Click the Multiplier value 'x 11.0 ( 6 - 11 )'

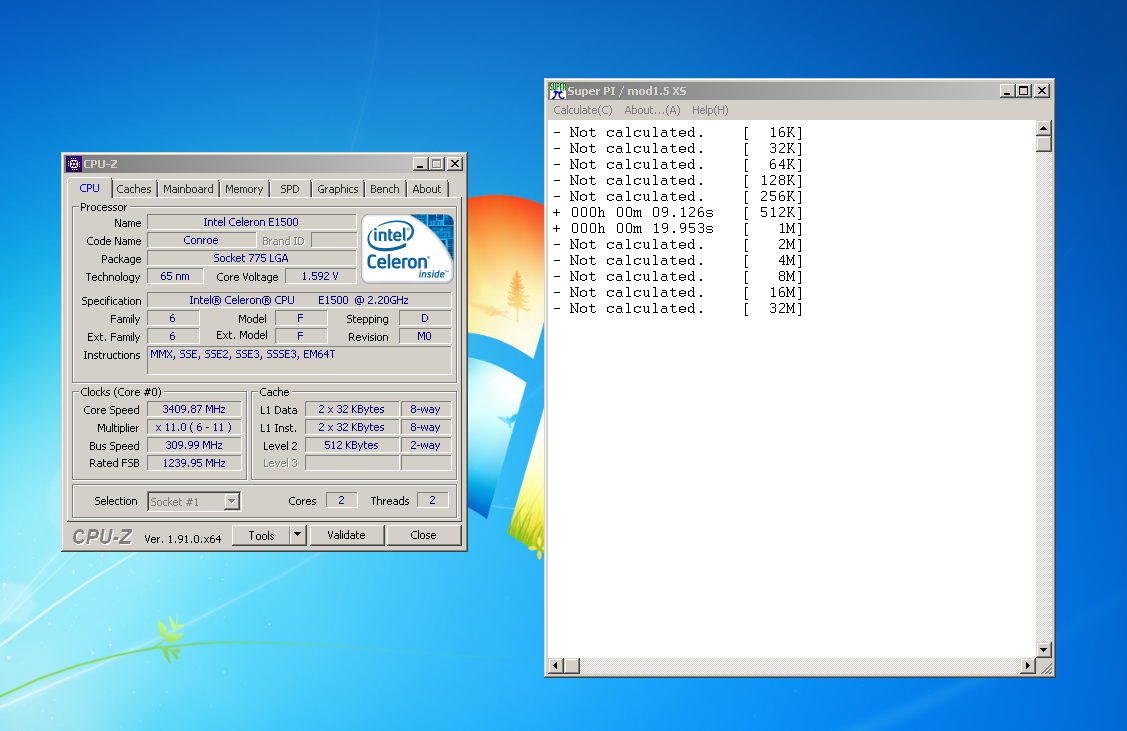pos(194,427)
